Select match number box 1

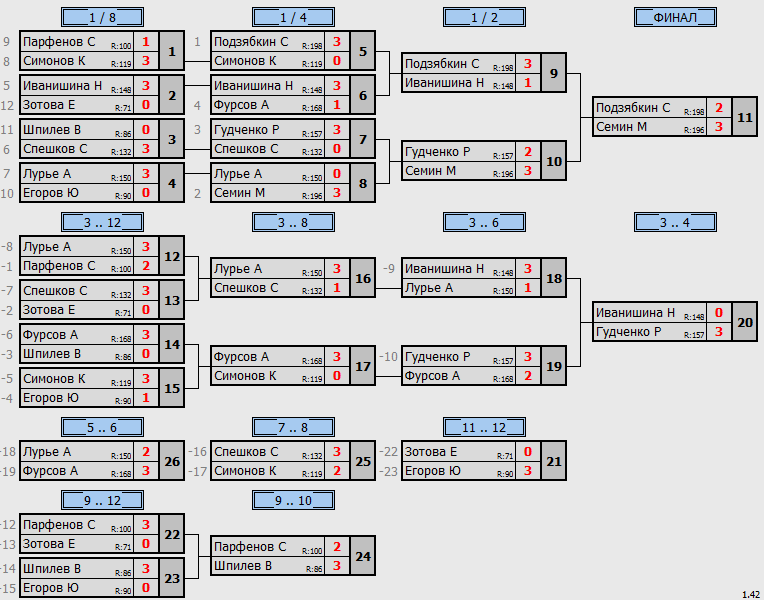(x=172, y=51)
